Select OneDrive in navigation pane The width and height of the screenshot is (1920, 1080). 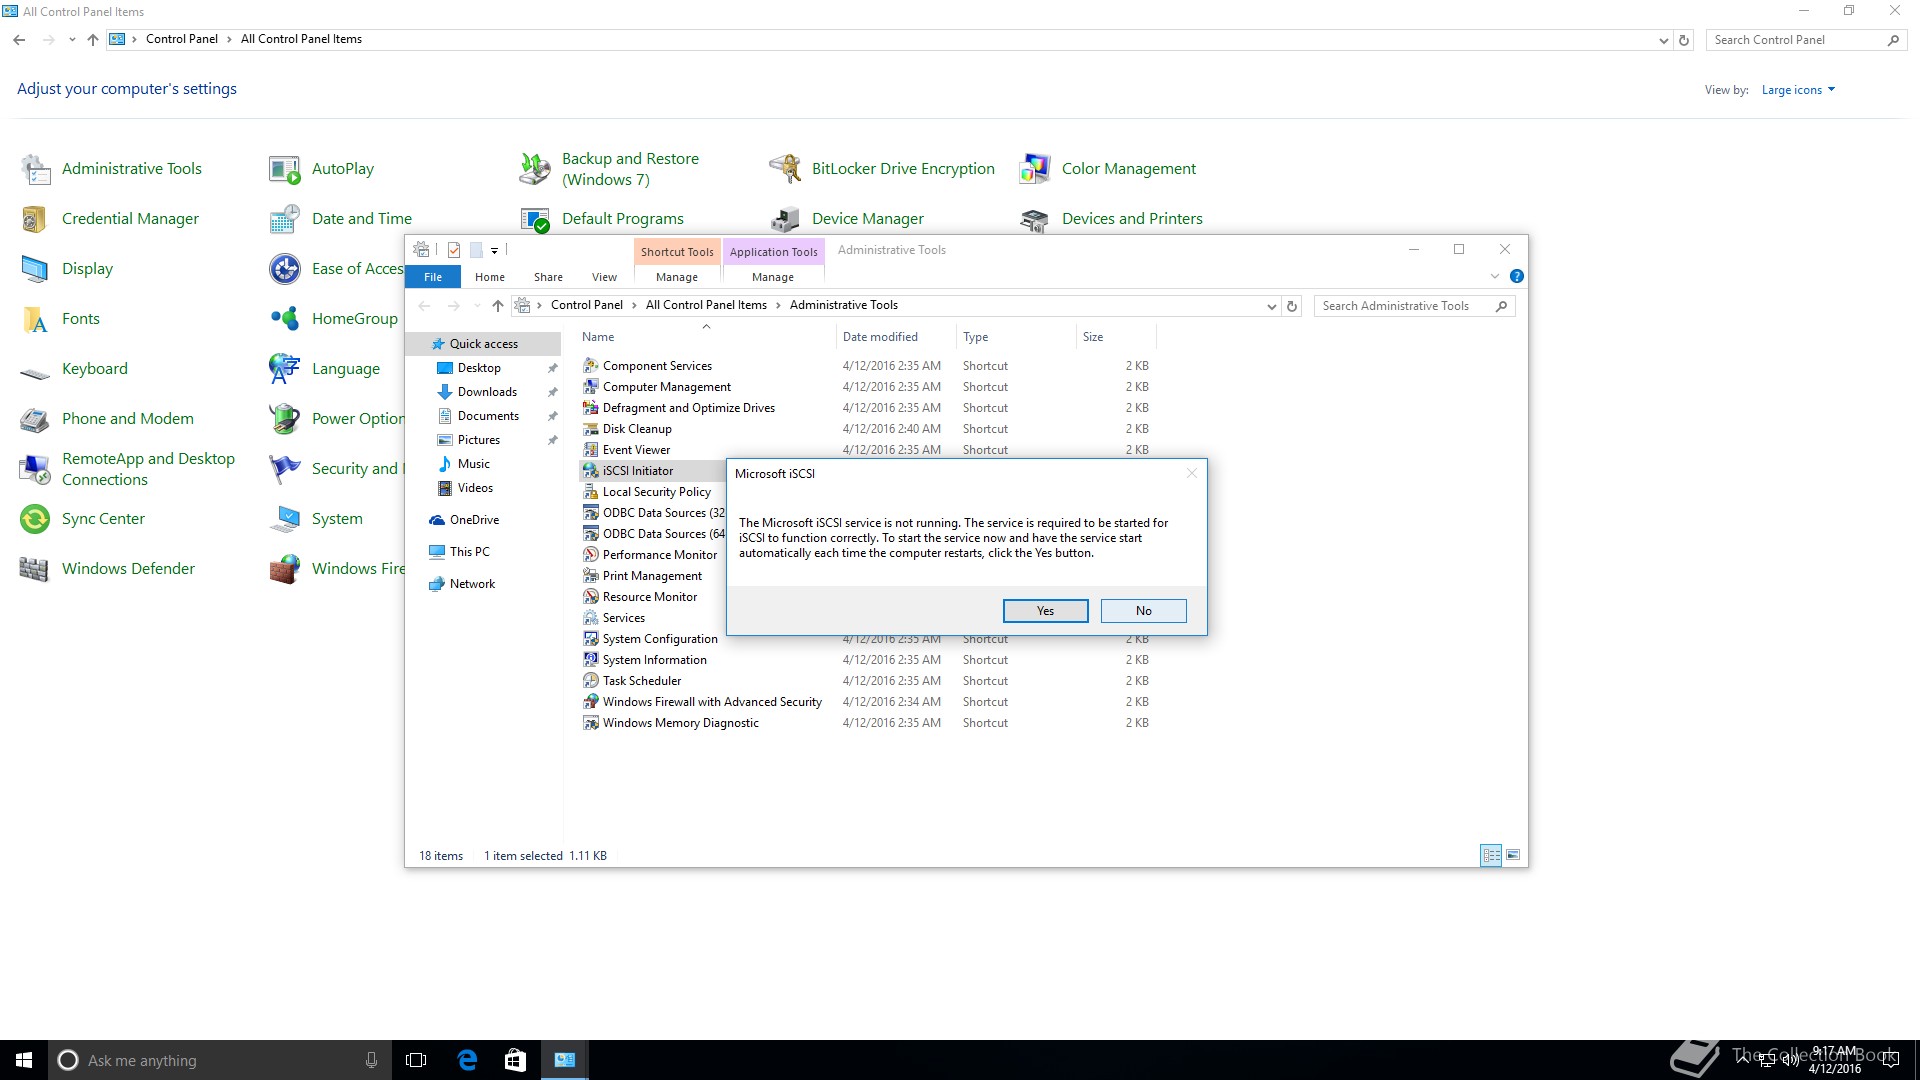coord(474,520)
